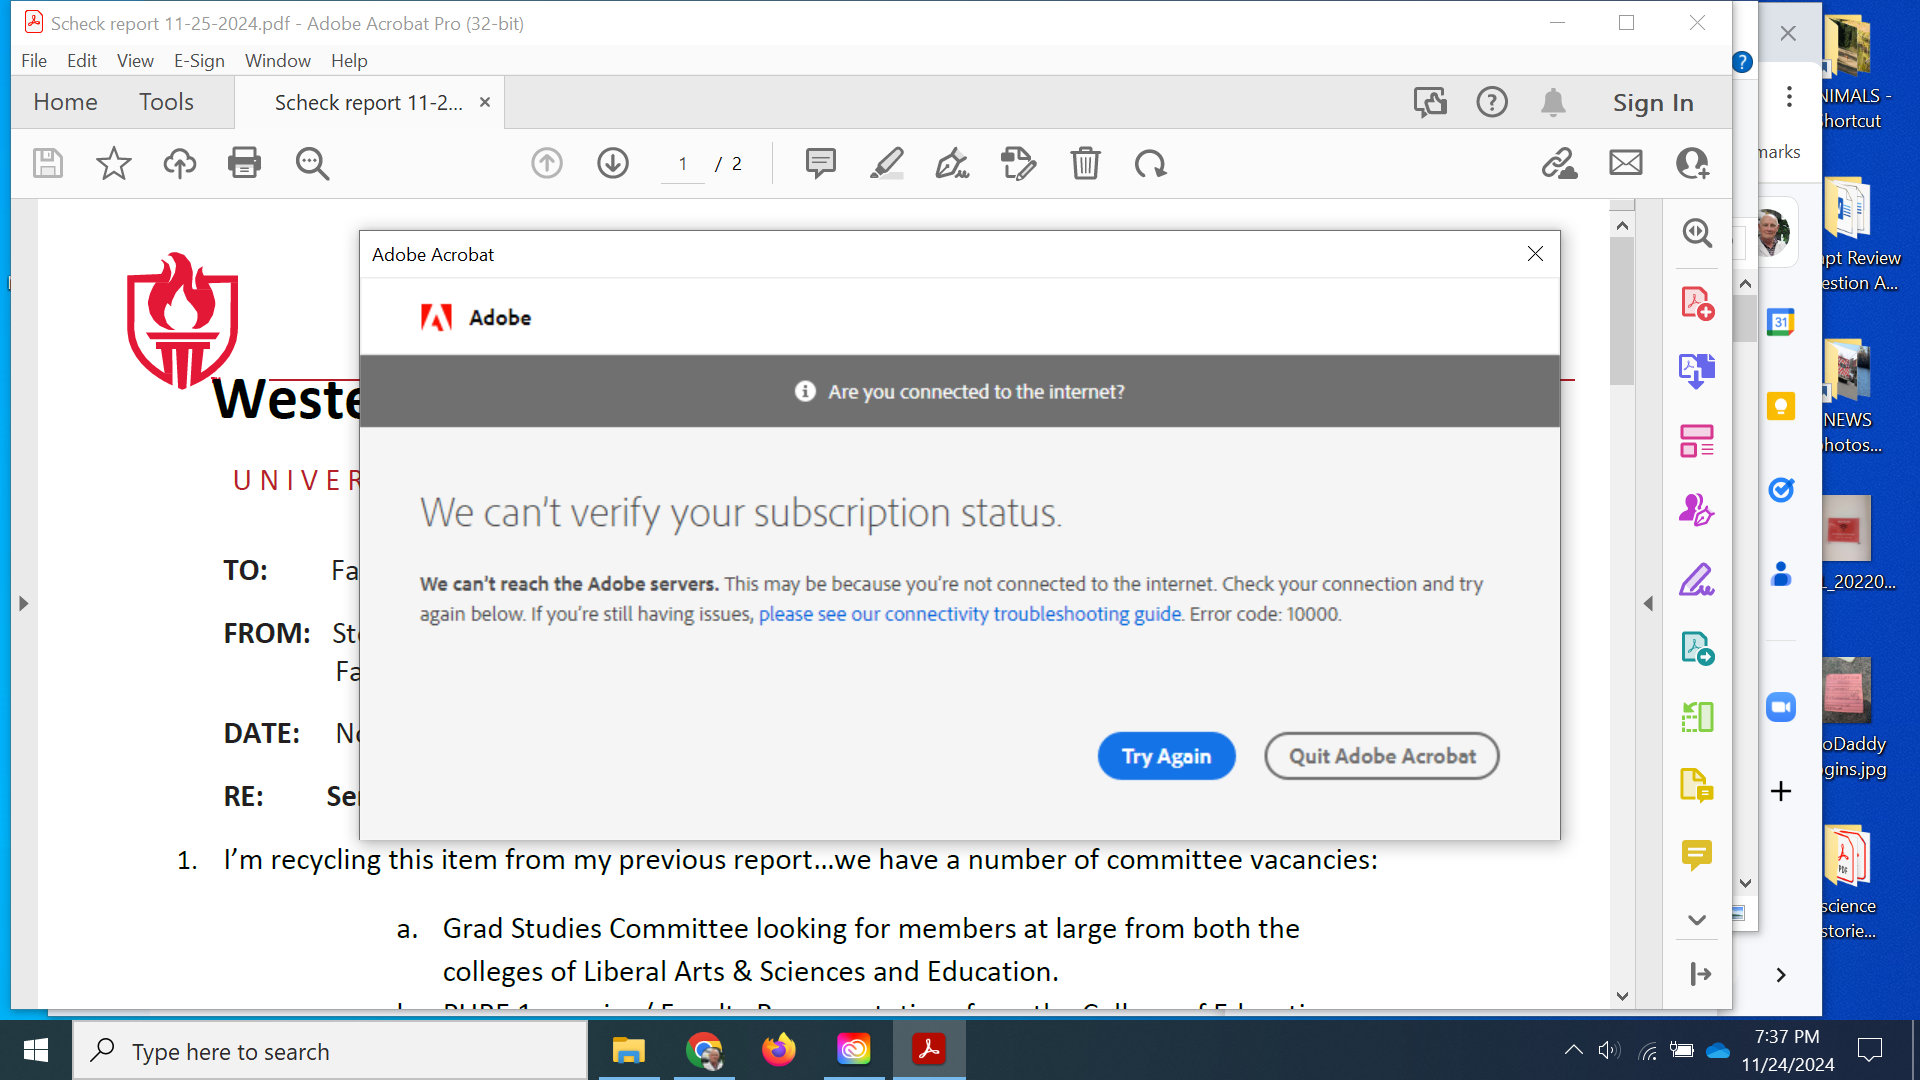Open Creative Cloud from taskbar

tap(853, 1050)
